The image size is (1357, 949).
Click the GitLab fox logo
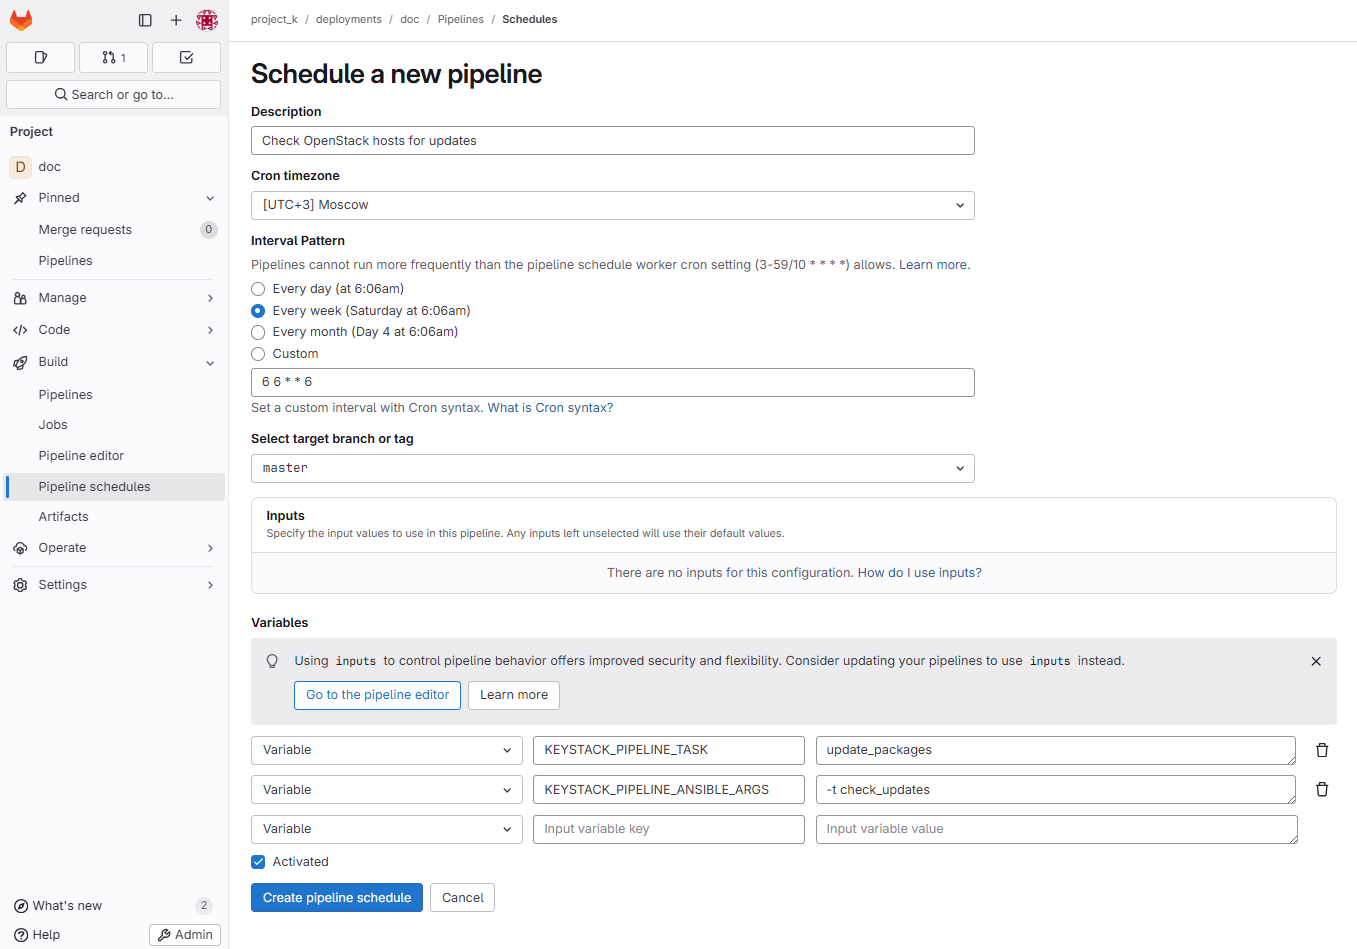point(21,20)
